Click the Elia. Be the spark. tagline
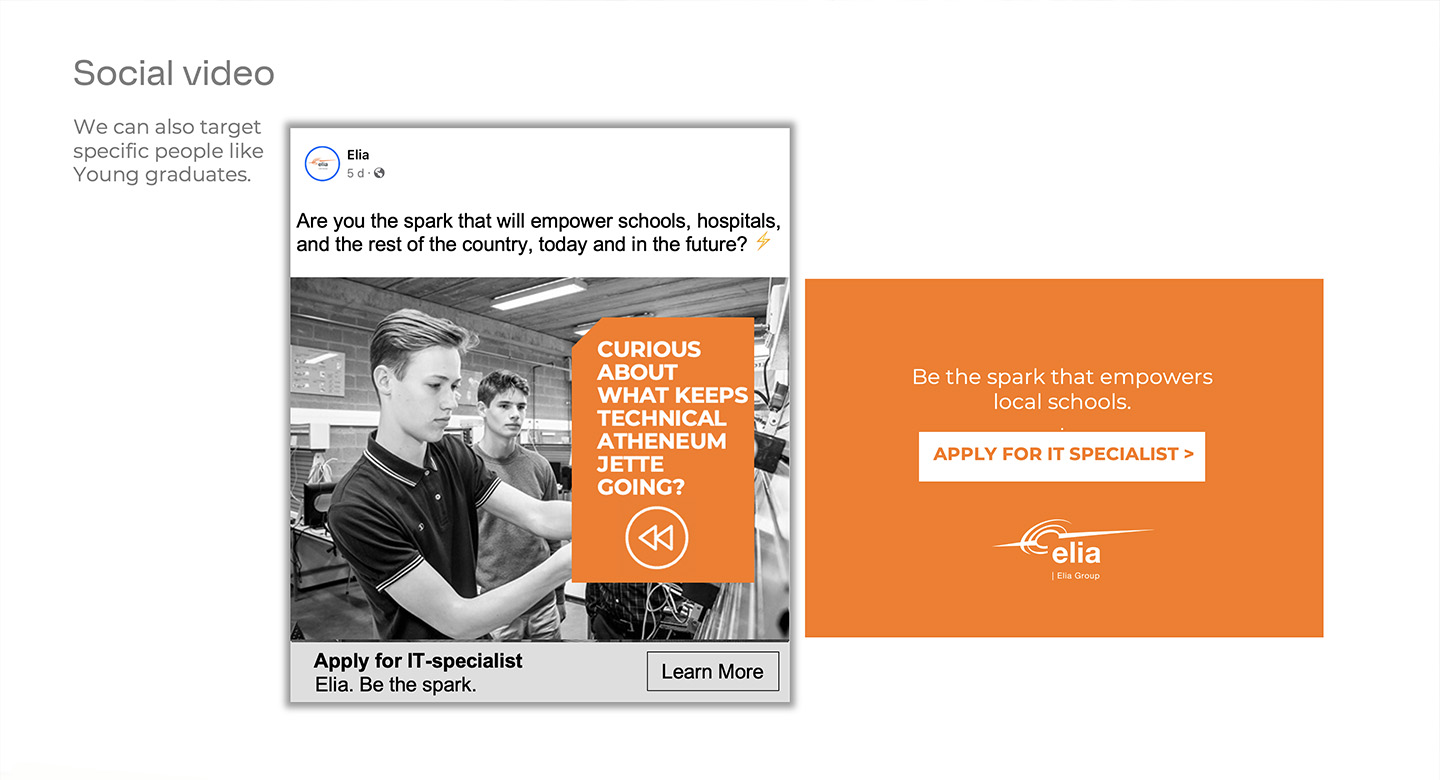 pos(396,685)
